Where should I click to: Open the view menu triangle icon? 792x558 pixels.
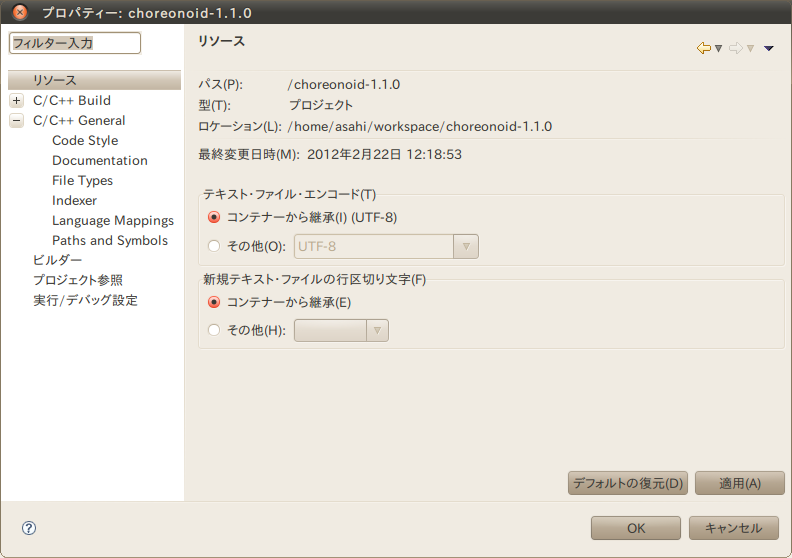pos(768,48)
